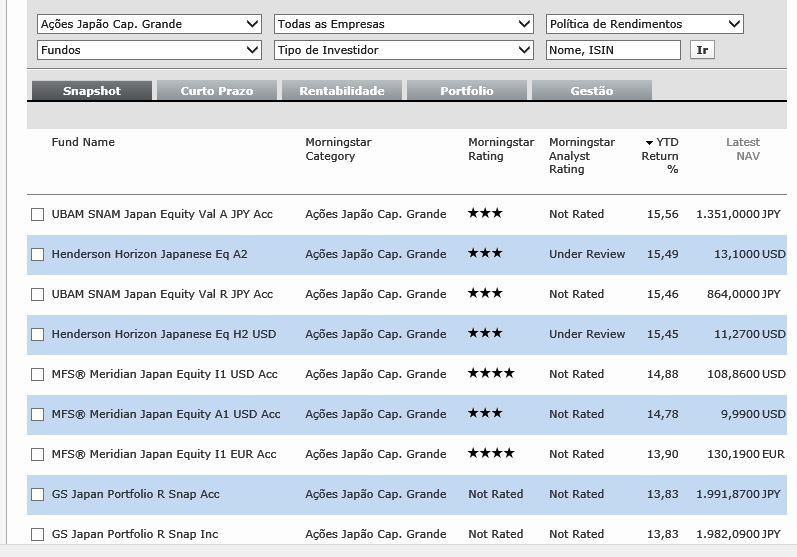Click the three-star rating of UBAM SNAM Val A
797x557 pixels.
[x=485, y=213]
